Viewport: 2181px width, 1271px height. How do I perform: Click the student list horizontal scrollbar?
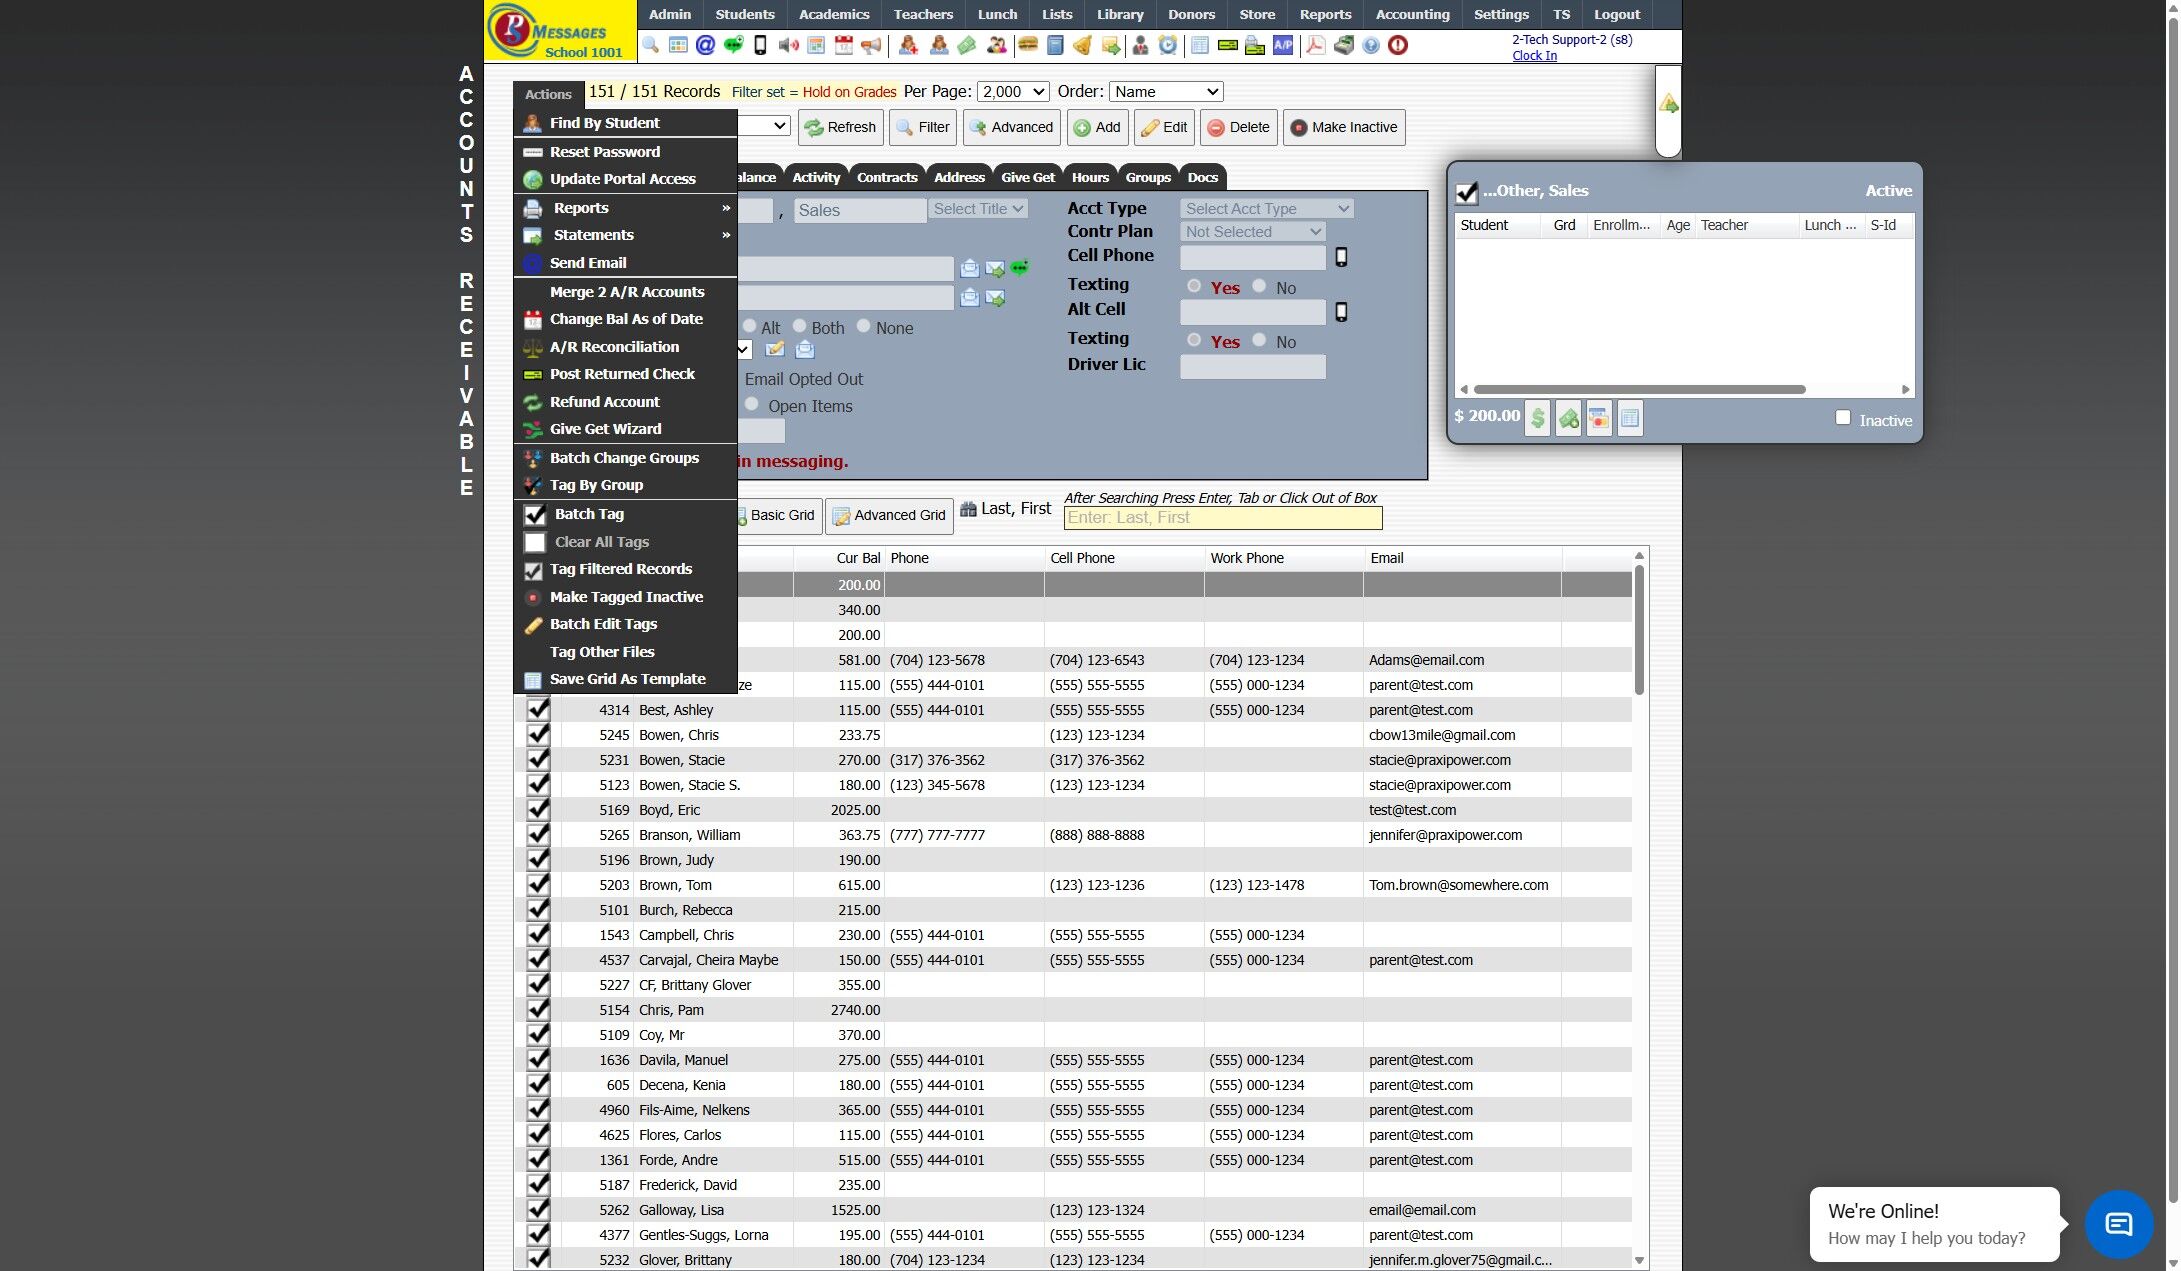[1638, 390]
